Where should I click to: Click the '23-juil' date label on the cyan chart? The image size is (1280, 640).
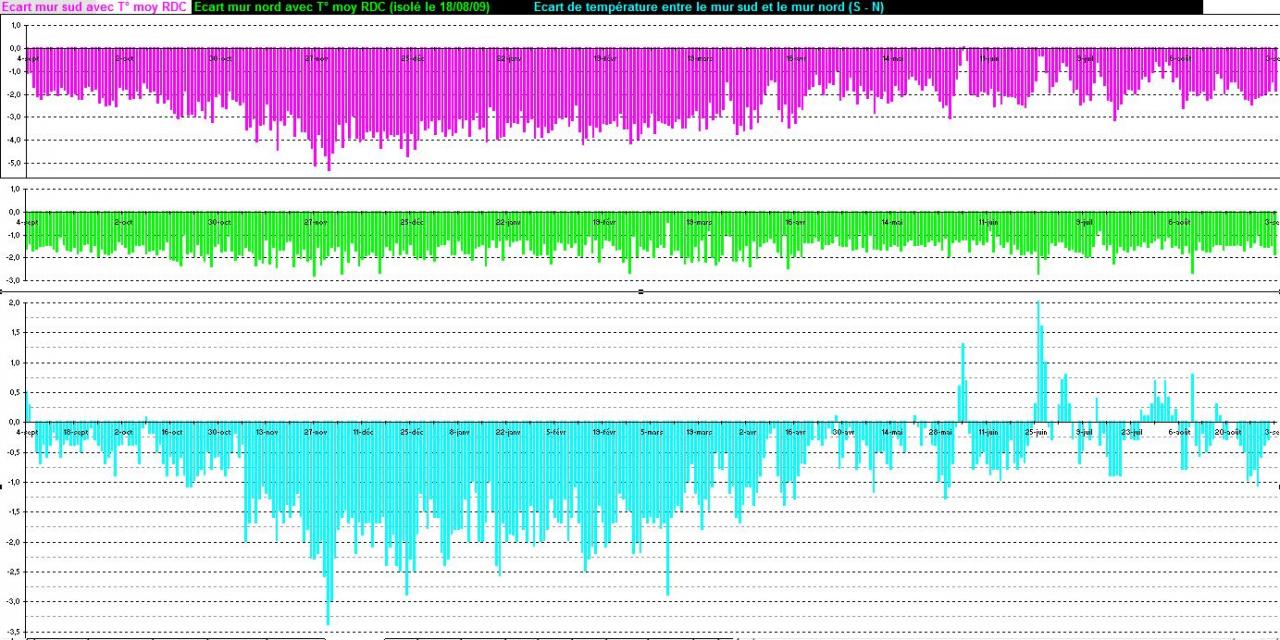click(x=1131, y=432)
